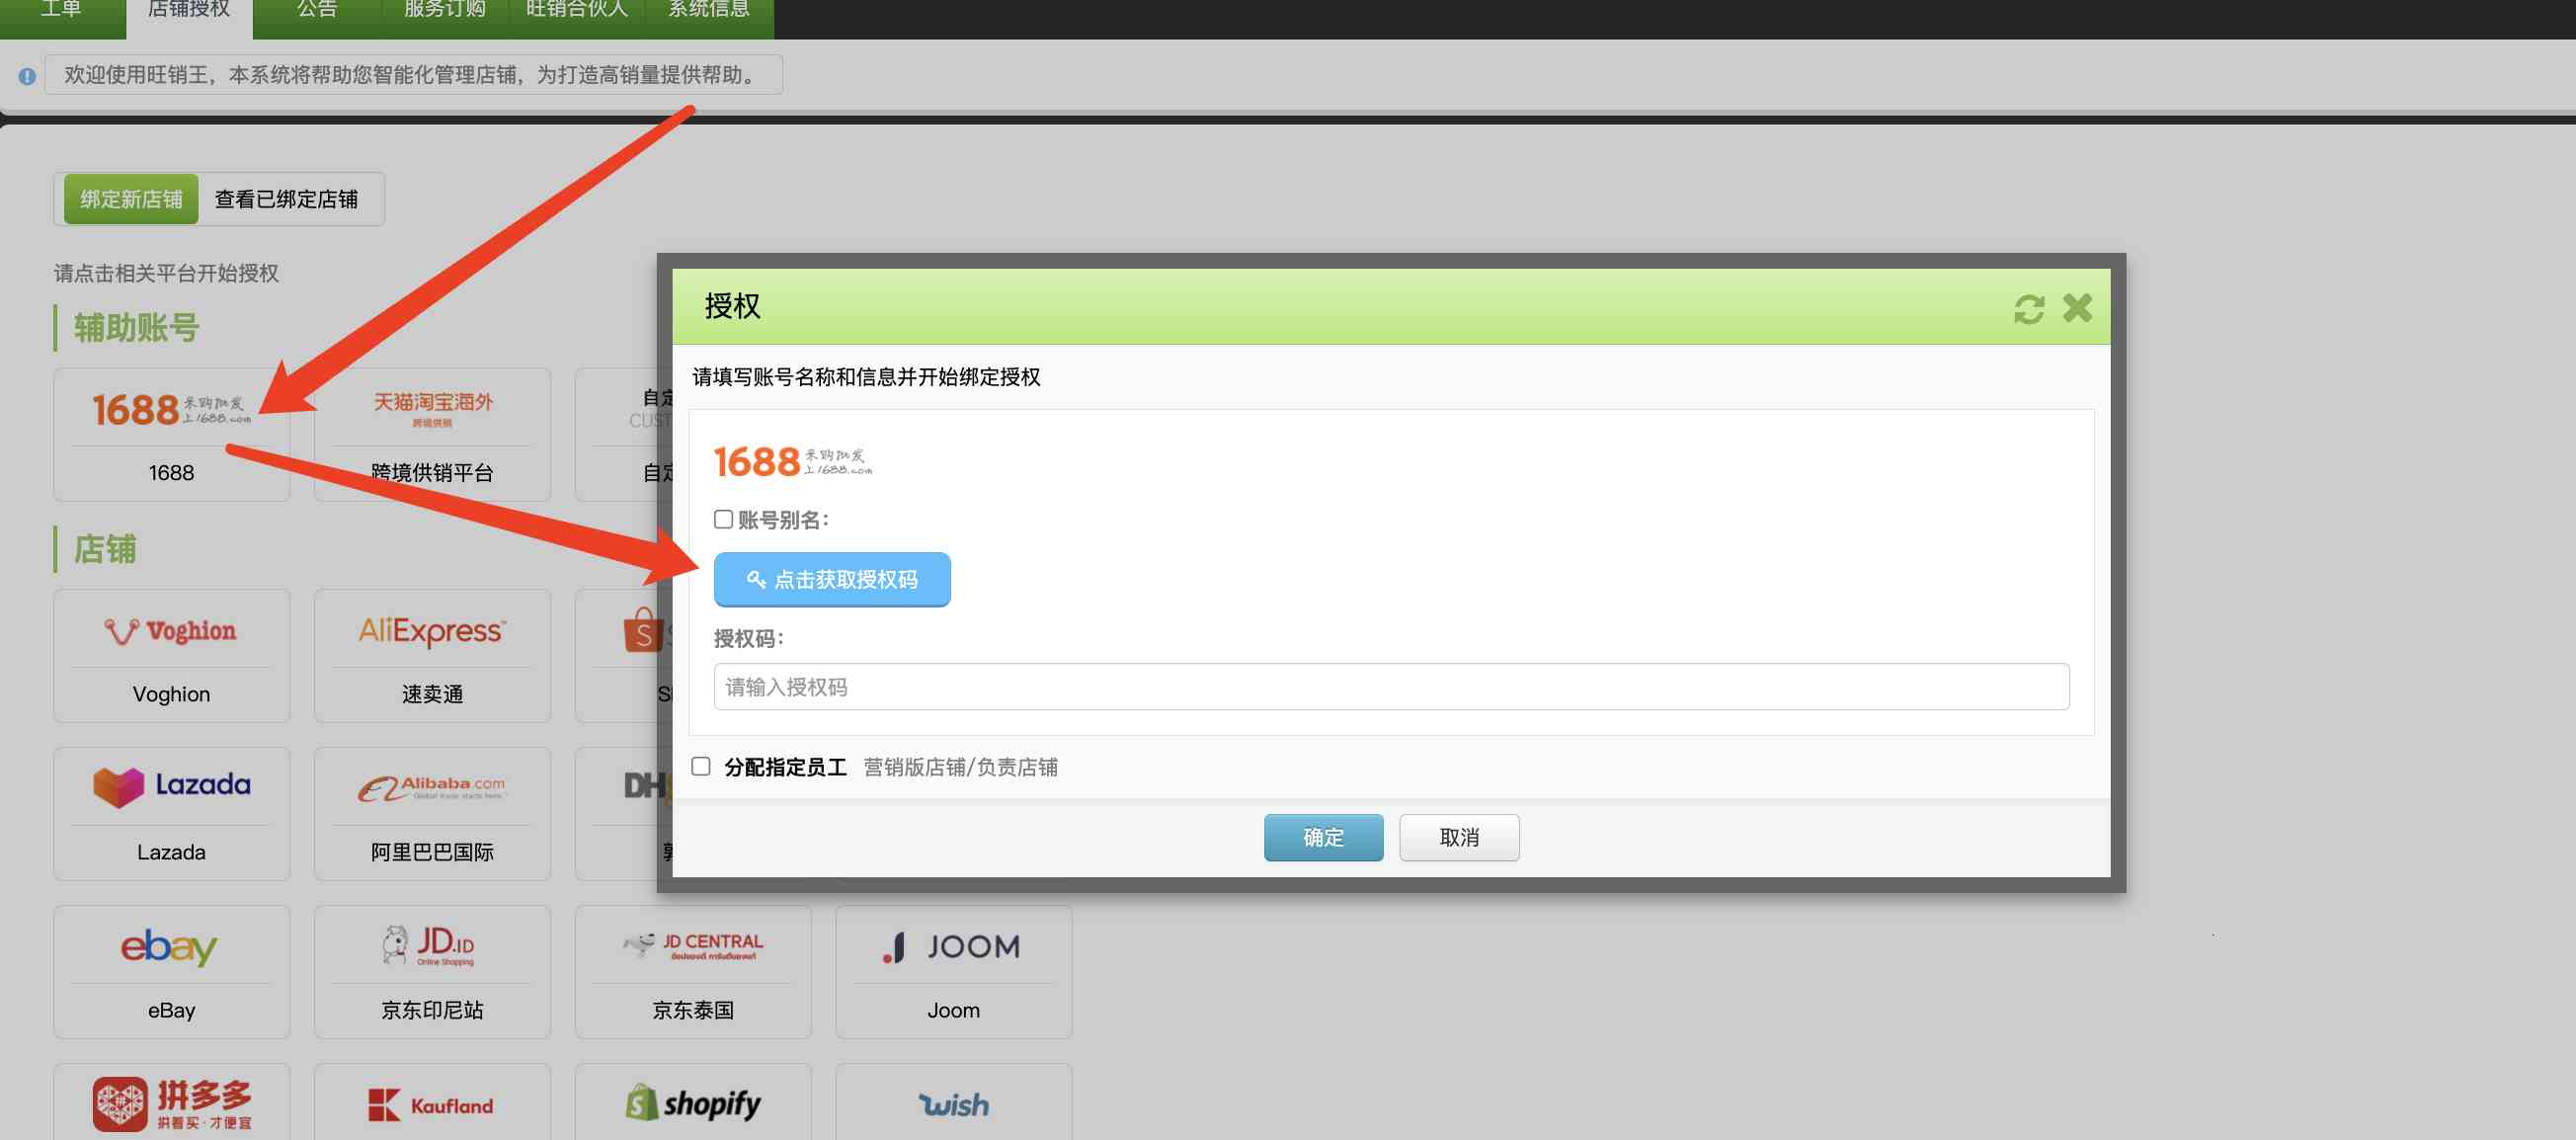The height and width of the screenshot is (1140, 2576).
Task: Click the 授权 dialog title
Action: [732, 306]
